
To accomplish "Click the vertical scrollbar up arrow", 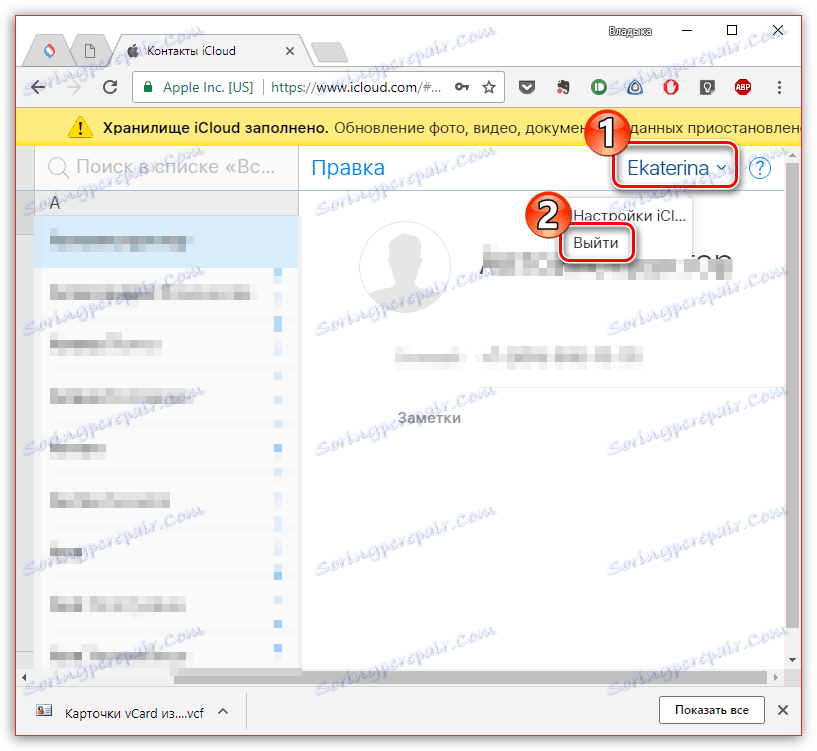I will click(793, 155).
